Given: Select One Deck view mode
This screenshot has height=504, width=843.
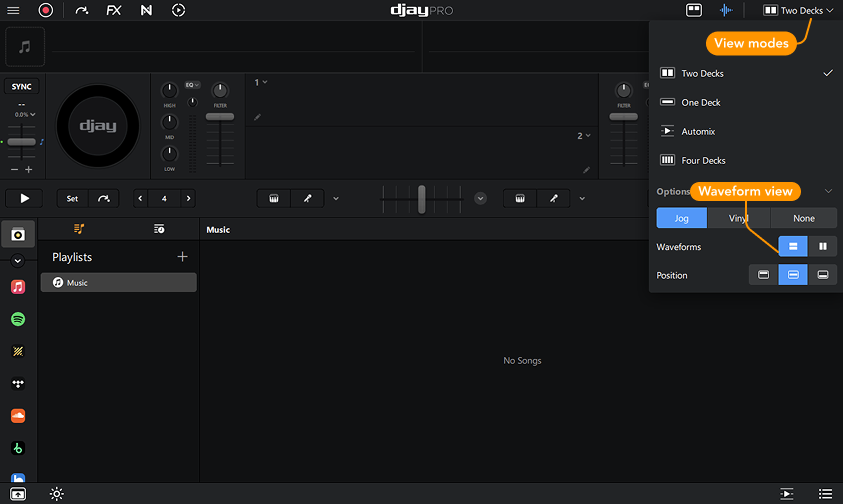Looking at the screenshot, I should (x=746, y=102).
